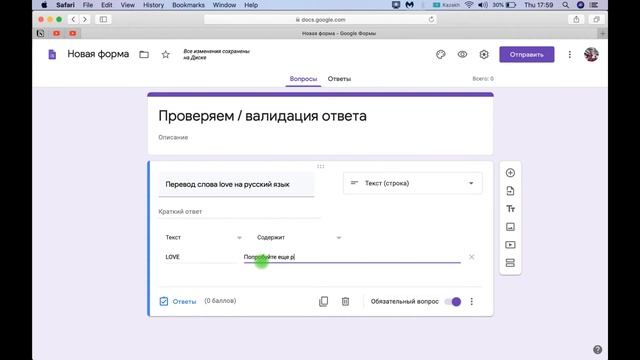This screenshot has width=640, height=360.
Task: Click the Отправить button
Action: (527, 54)
